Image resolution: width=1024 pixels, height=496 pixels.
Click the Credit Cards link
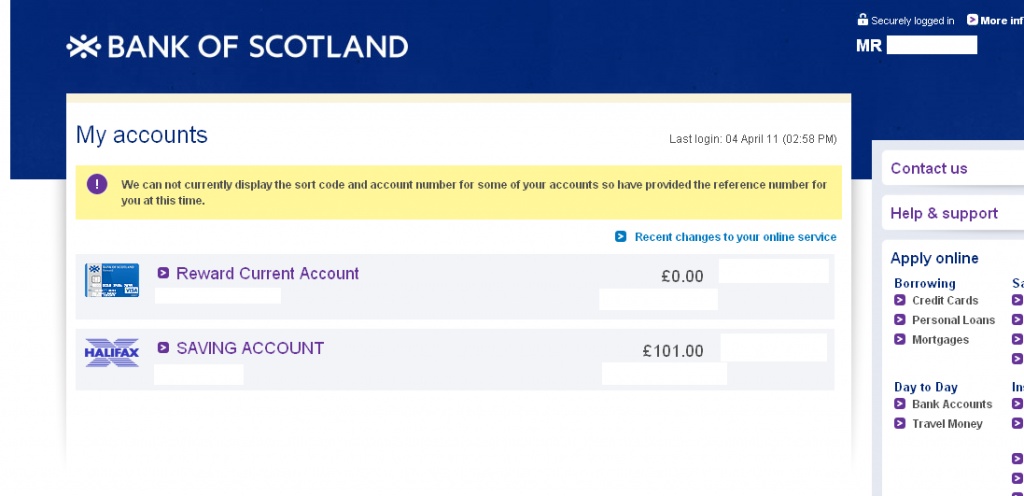click(945, 300)
